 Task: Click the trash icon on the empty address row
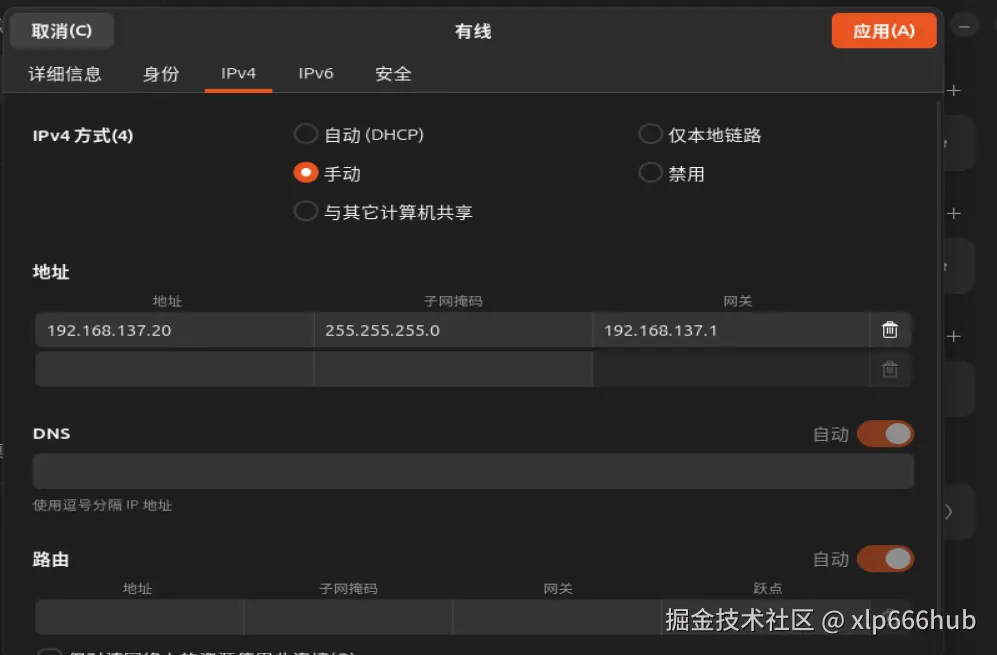tap(889, 369)
